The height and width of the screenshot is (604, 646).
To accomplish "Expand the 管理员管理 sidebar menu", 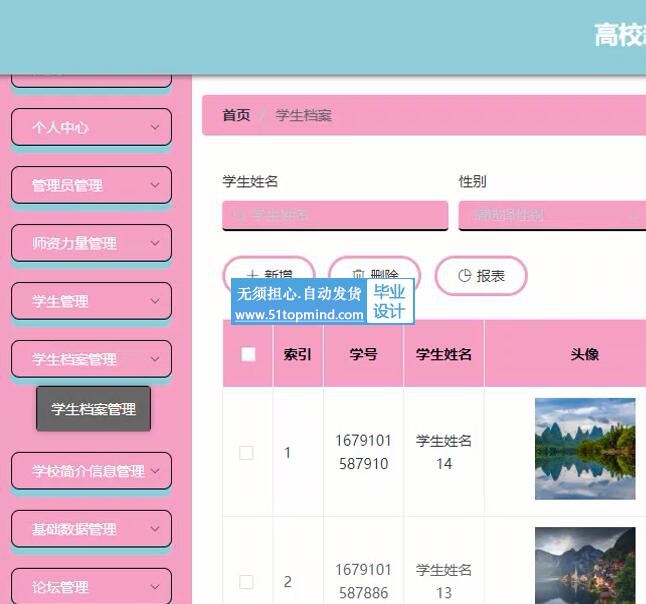I will click(x=91, y=185).
